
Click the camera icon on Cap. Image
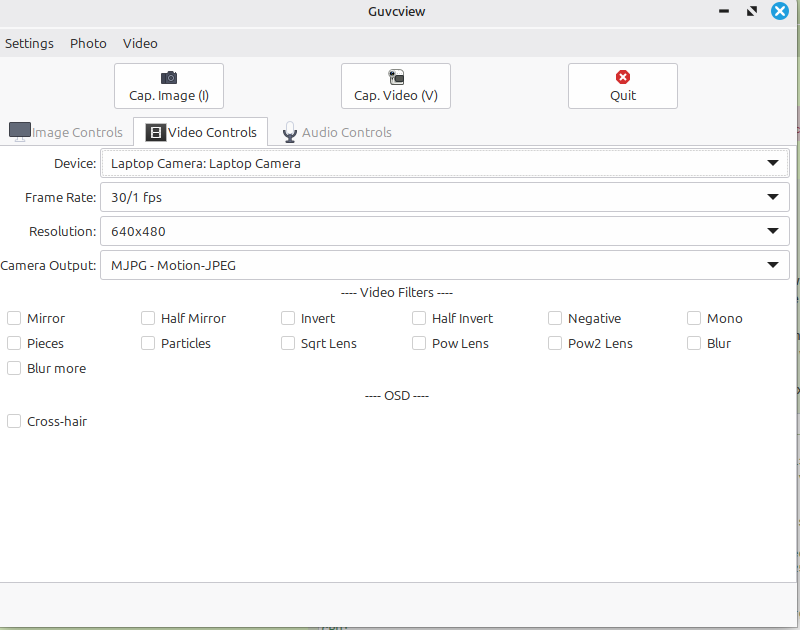[169, 78]
